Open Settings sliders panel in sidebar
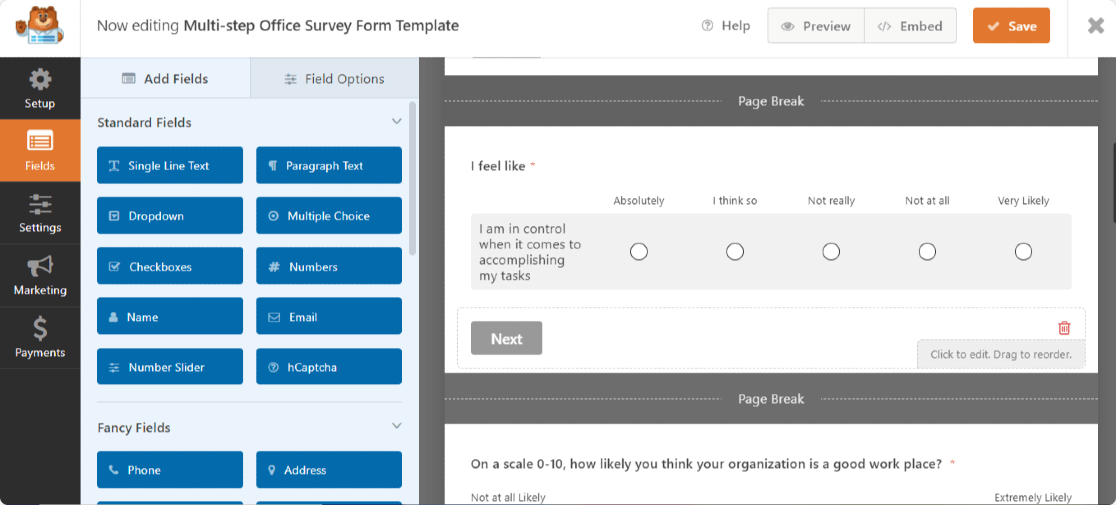The width and height of the screenshot is (1116, 505). click(40, 213)
